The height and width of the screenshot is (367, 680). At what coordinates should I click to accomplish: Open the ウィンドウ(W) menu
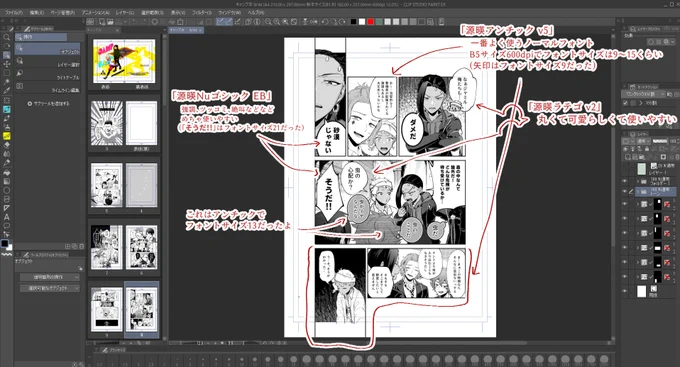click(229, 13)
